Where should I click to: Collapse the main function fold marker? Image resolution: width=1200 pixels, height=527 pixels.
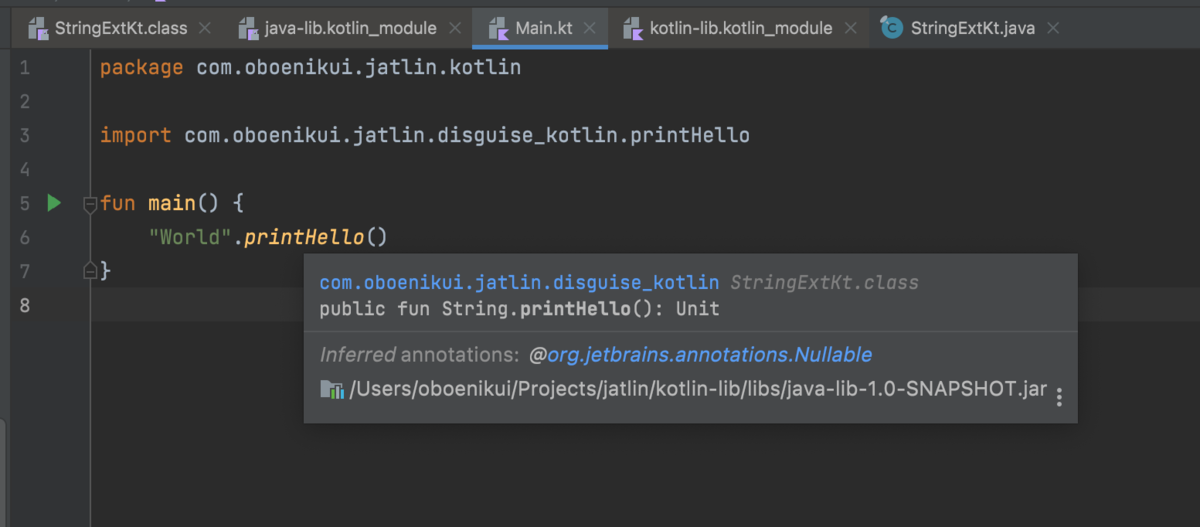click(90, 204)
